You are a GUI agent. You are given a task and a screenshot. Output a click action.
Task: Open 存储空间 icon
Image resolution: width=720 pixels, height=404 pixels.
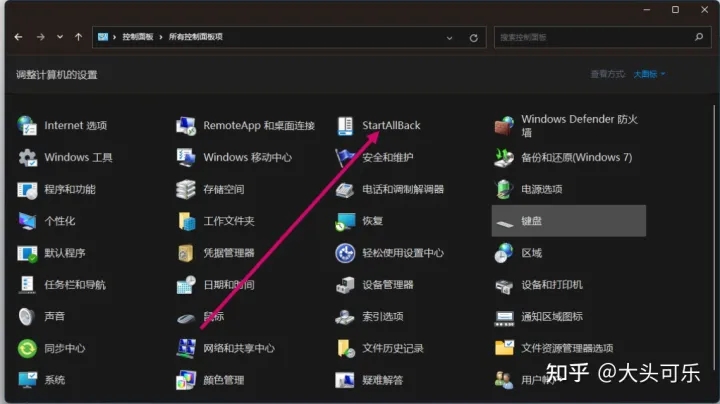(186, 189)
